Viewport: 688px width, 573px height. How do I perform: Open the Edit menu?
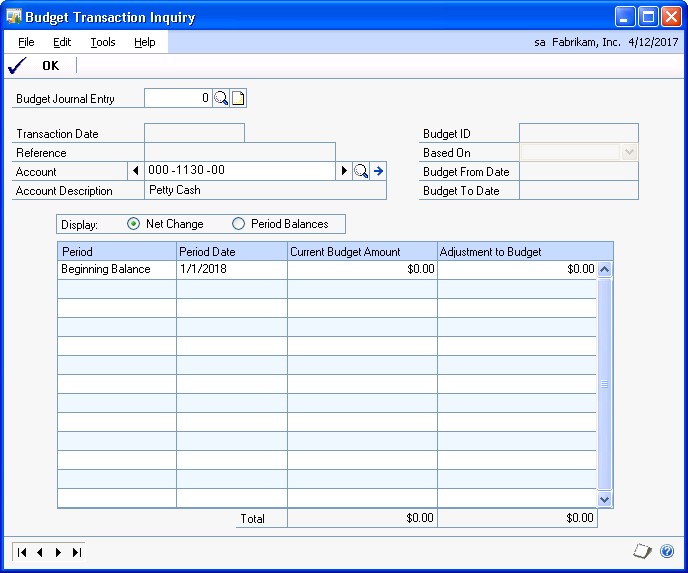(x=62, y=42)
